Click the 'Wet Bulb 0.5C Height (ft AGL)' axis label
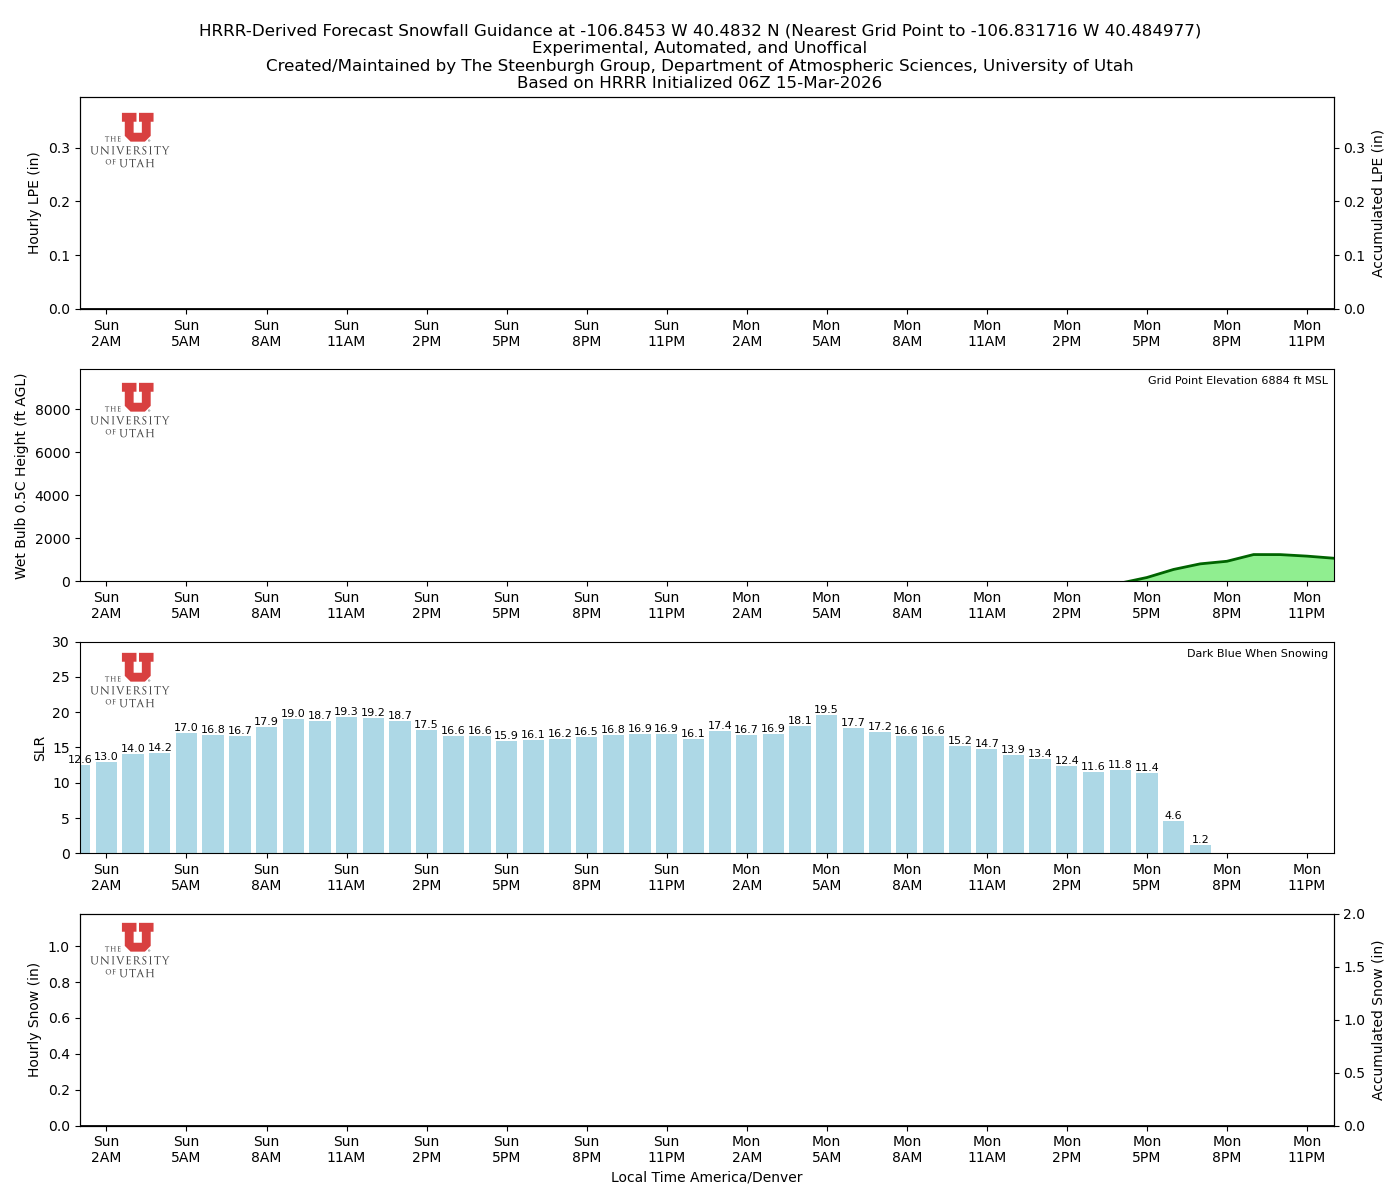 click(21, 476)
